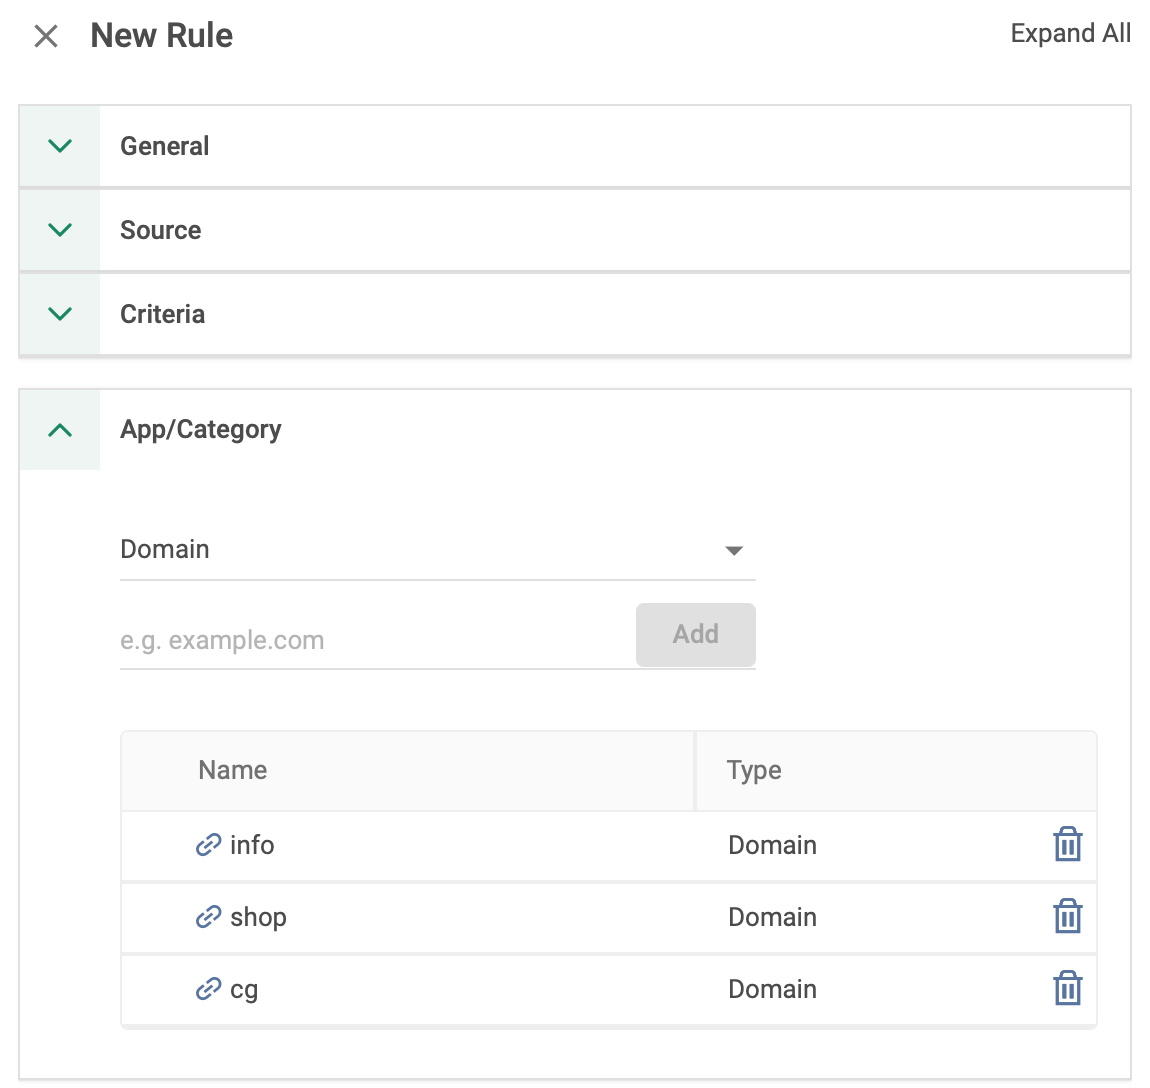Click the Criteria section title
This screenshot has width=1150, height=1088.
click(x=162, y=314)
